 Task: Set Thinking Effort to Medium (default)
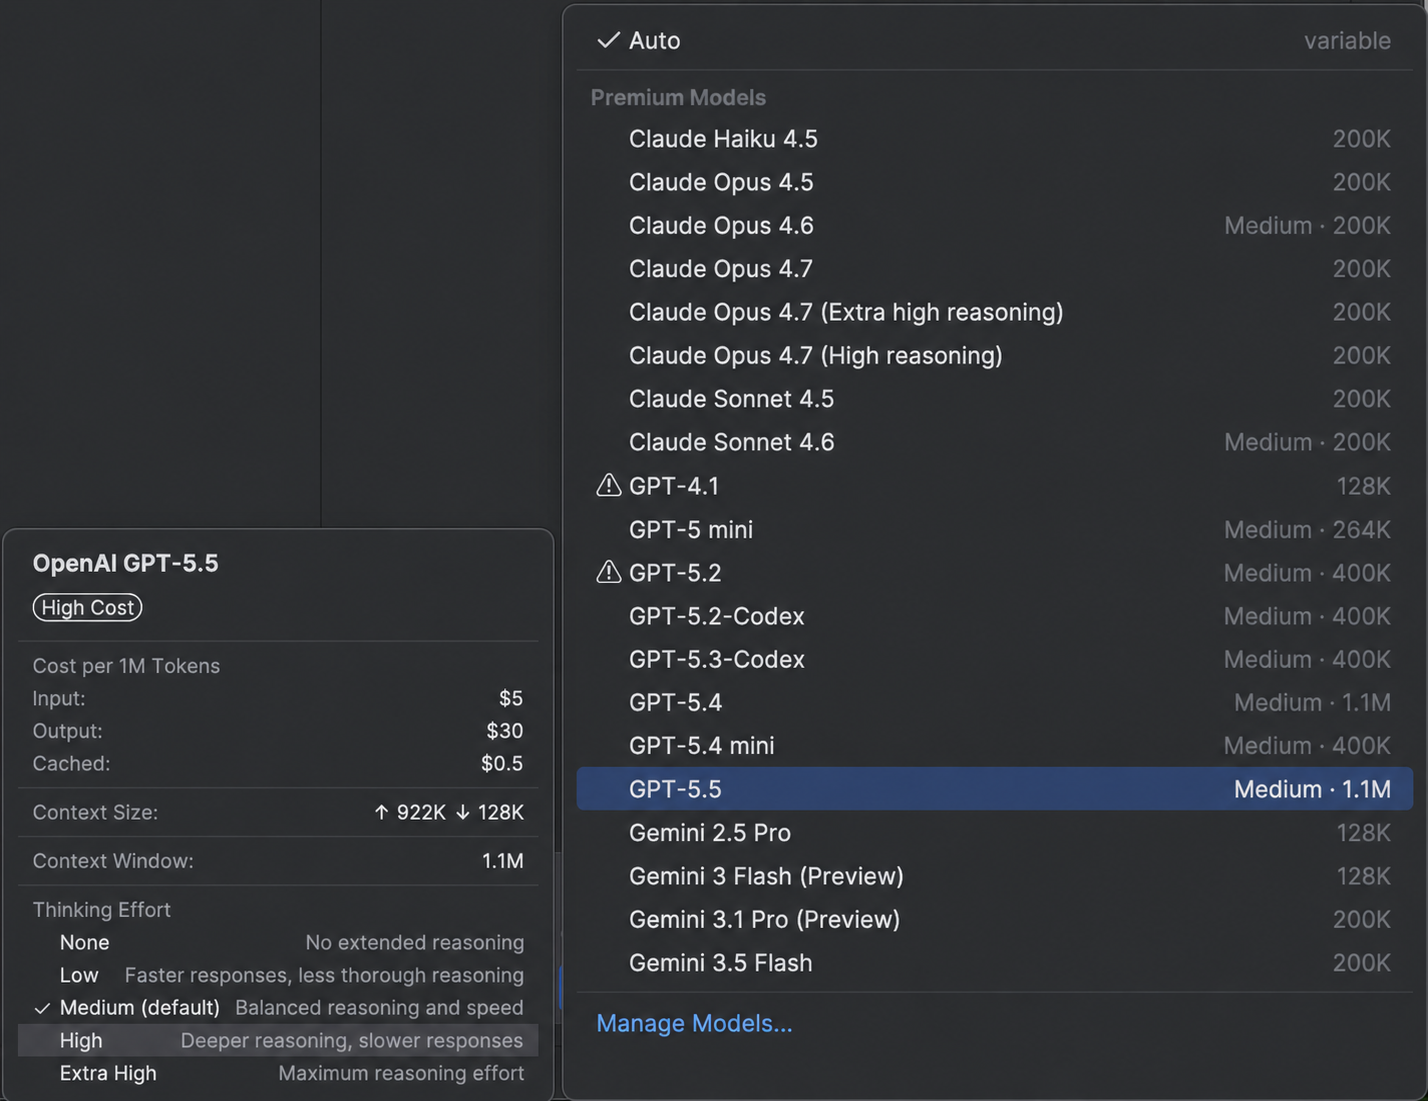point(278,1008)
